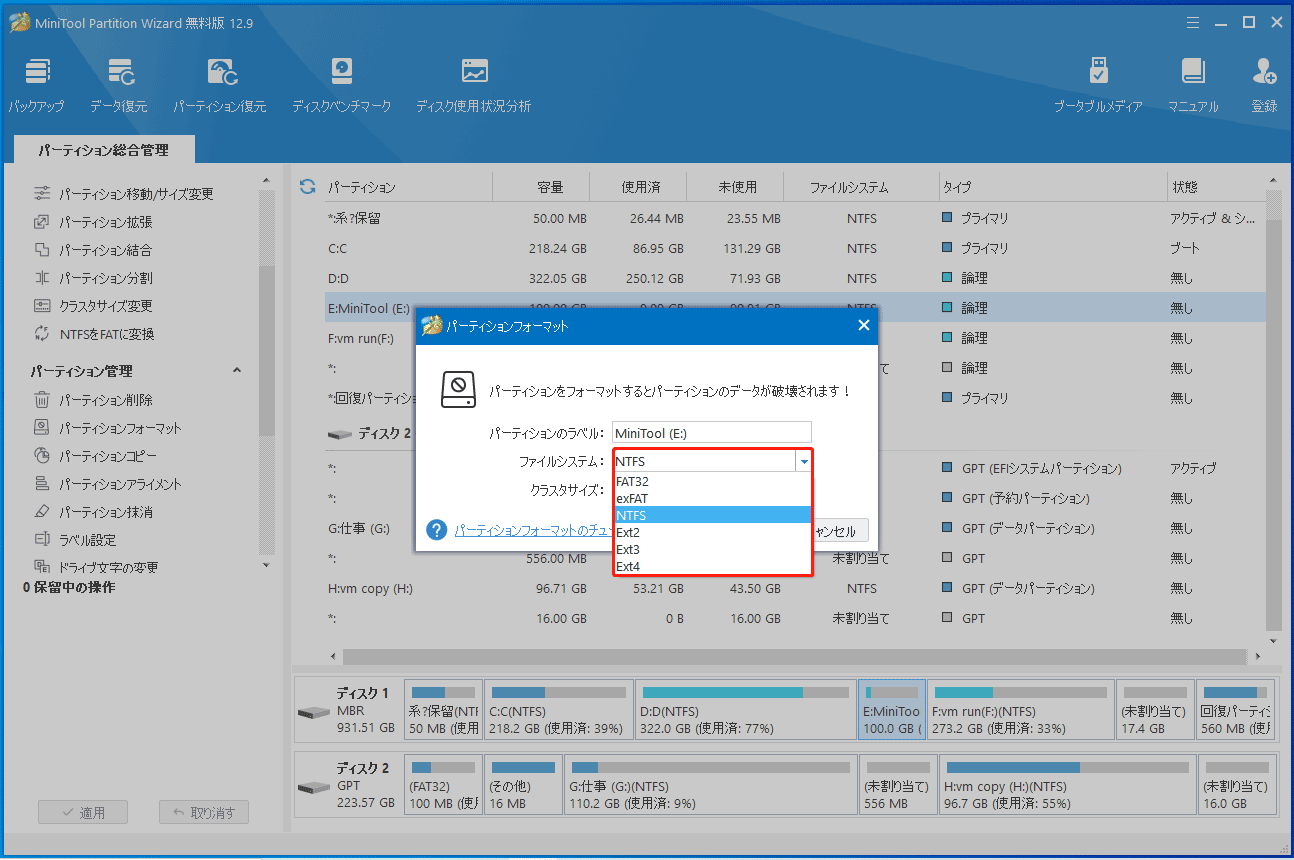Click the help question mark icon in dialog

(x=436, y=530)
